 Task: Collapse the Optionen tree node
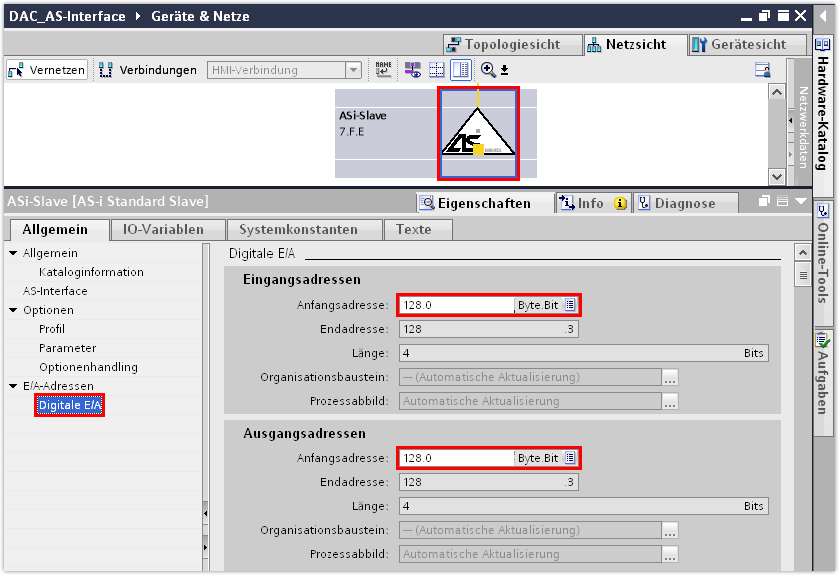13,310
